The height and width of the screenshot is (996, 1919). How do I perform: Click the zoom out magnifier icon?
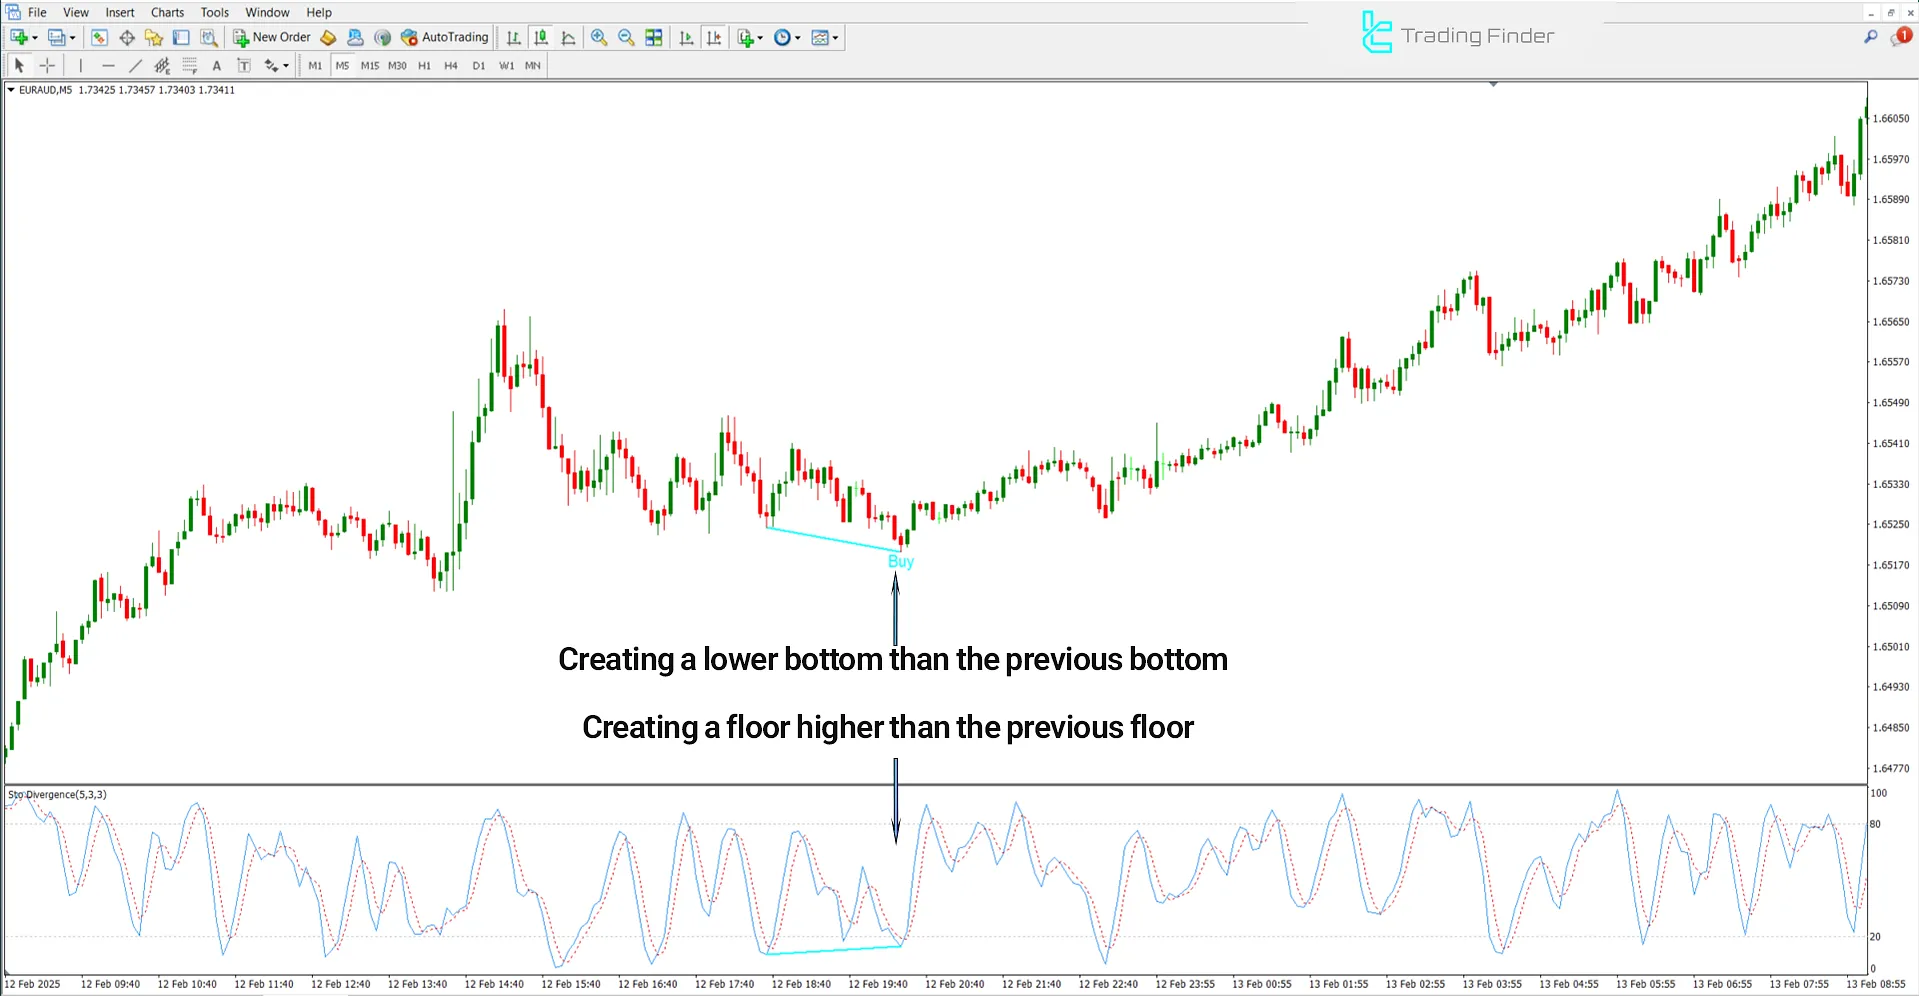(626, 37)
